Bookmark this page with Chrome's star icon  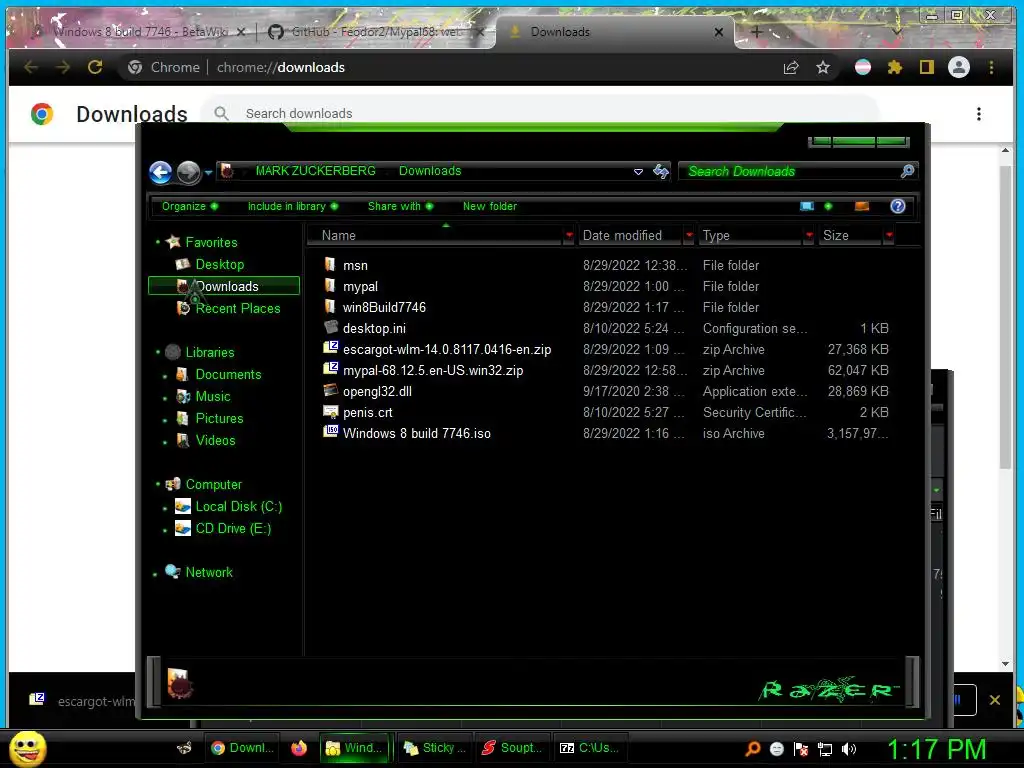[x=823, y=67]
